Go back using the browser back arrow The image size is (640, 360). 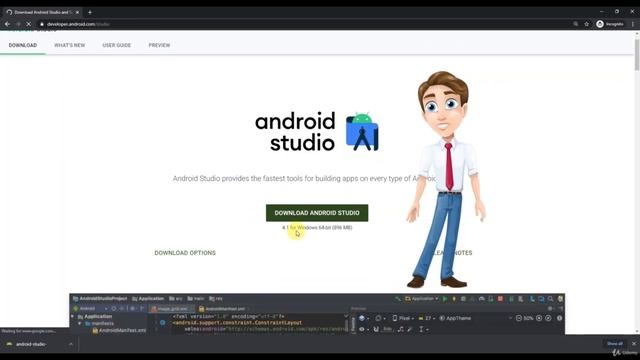tap(7, 24)
